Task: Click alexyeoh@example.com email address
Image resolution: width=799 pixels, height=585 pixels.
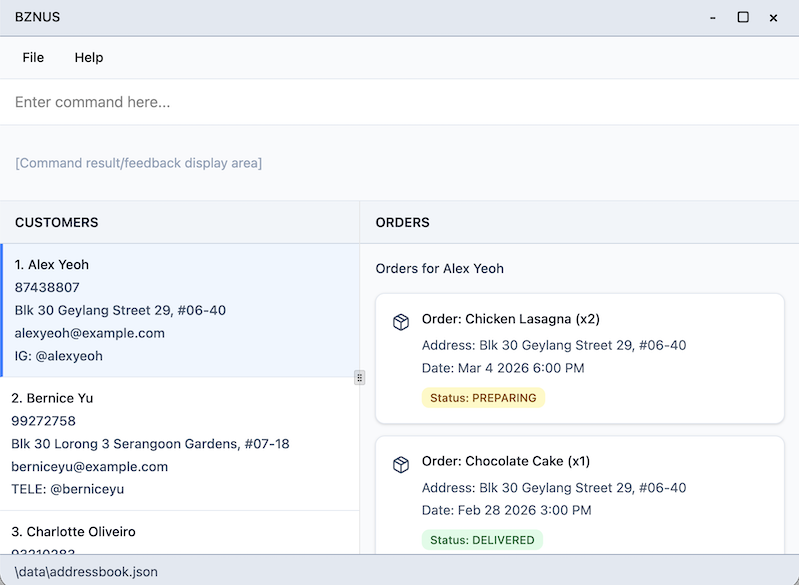Action: (x=90, y=333)
